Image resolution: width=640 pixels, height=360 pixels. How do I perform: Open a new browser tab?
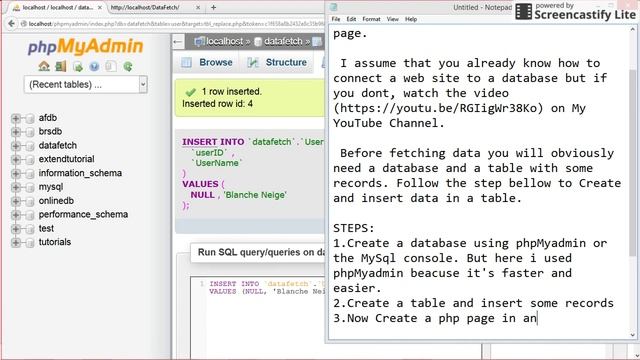(213, 7)
